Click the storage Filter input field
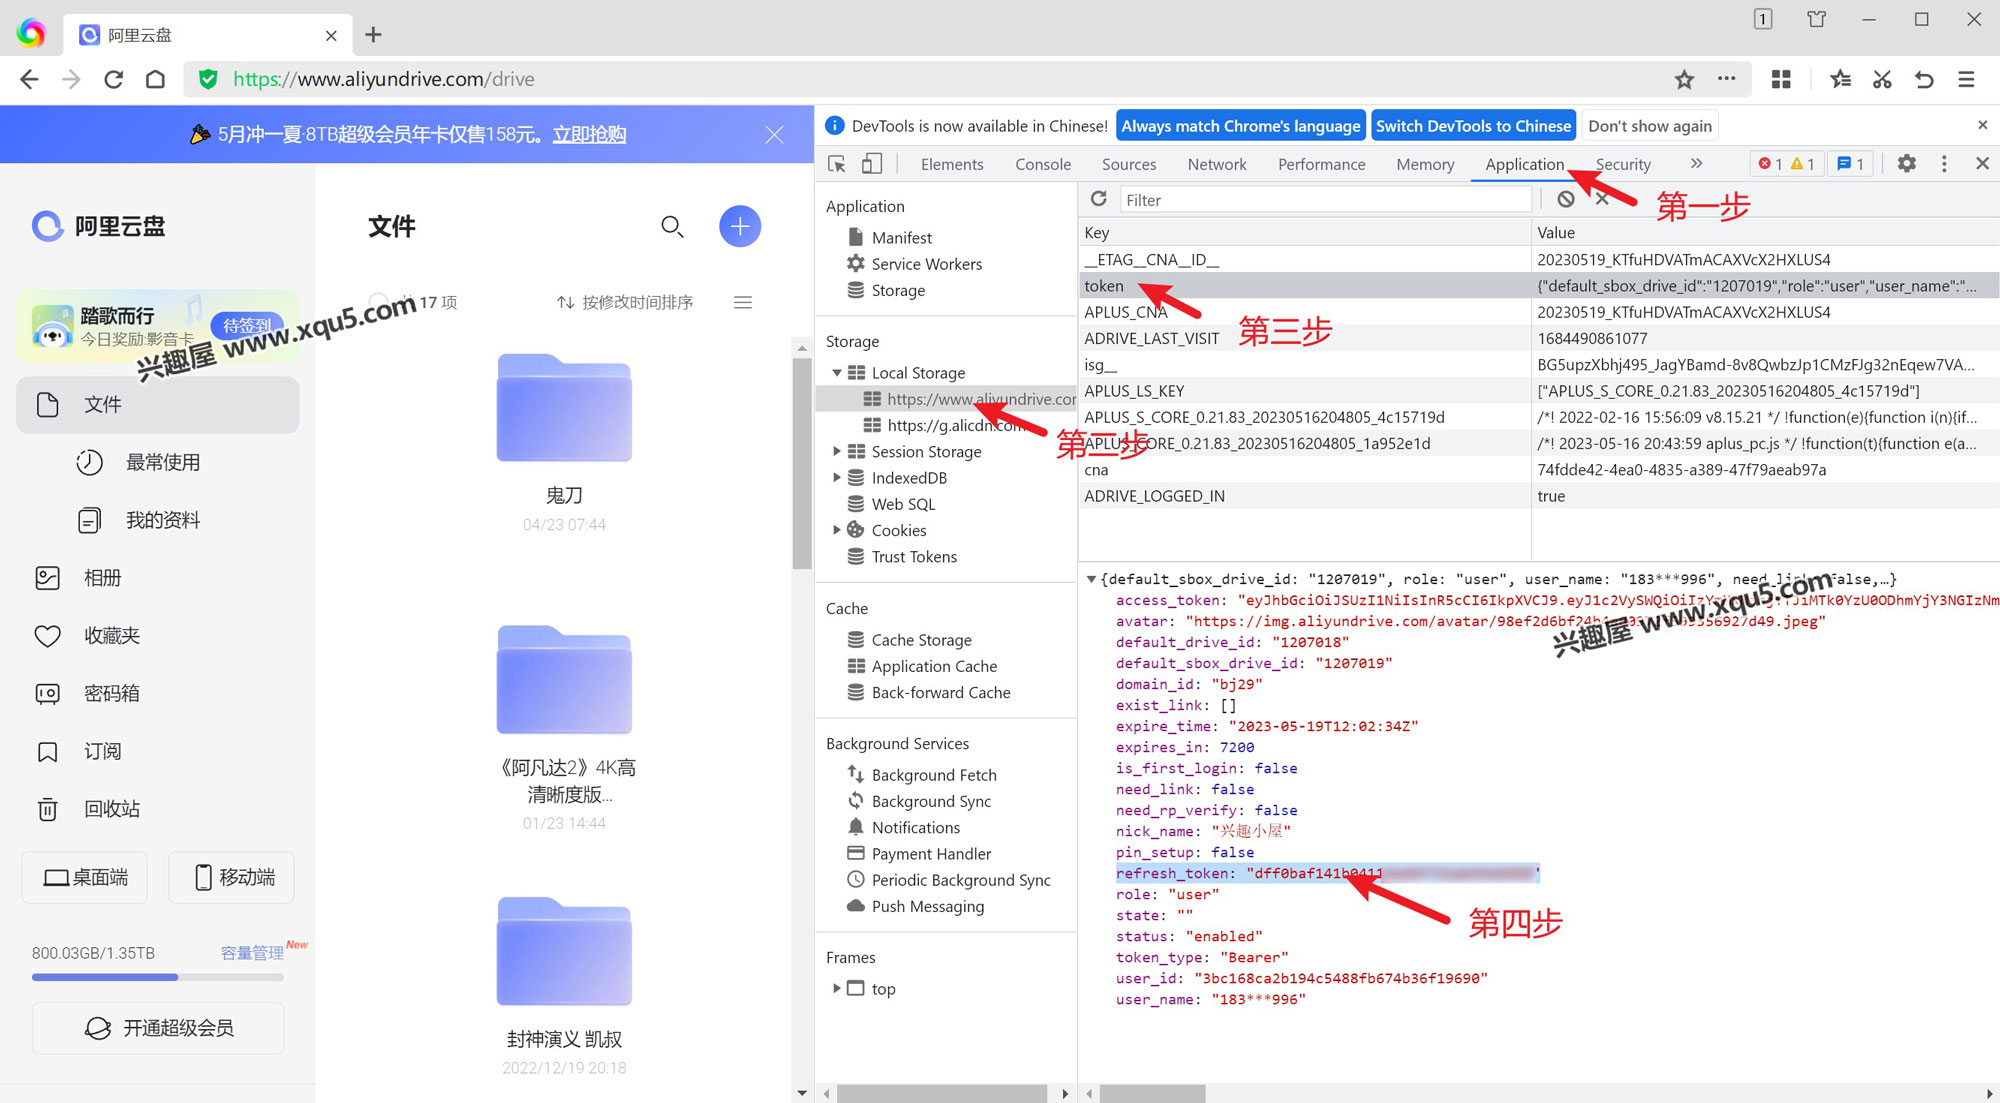This screenshot has height=1103, width=2000. click(x=1326, y=200)
